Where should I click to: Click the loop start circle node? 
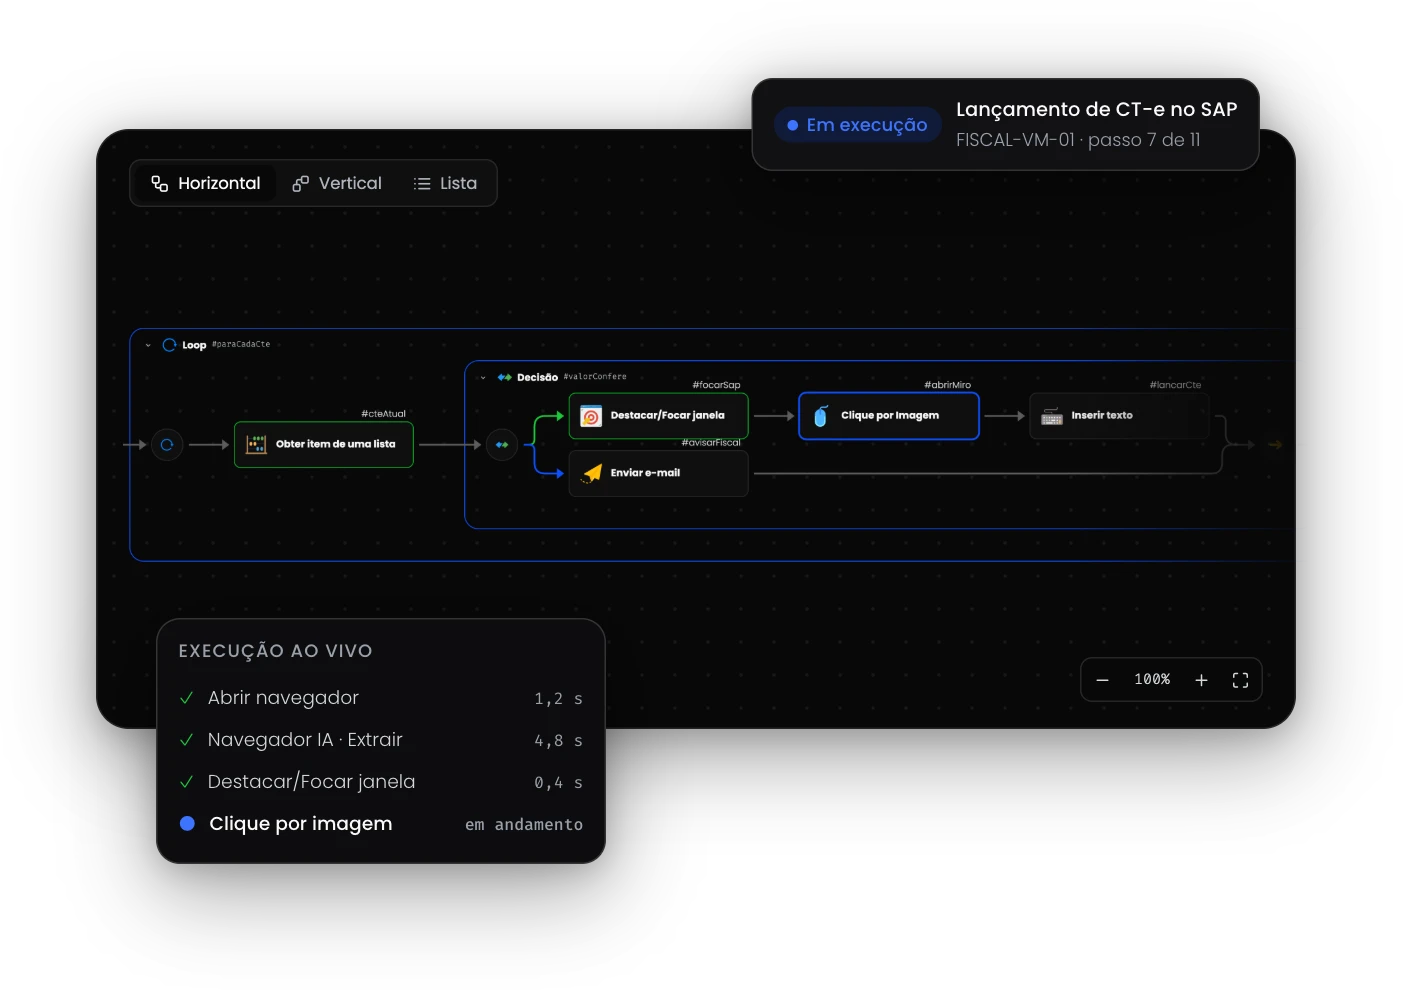pyautogui.click(x=167, y=445)
